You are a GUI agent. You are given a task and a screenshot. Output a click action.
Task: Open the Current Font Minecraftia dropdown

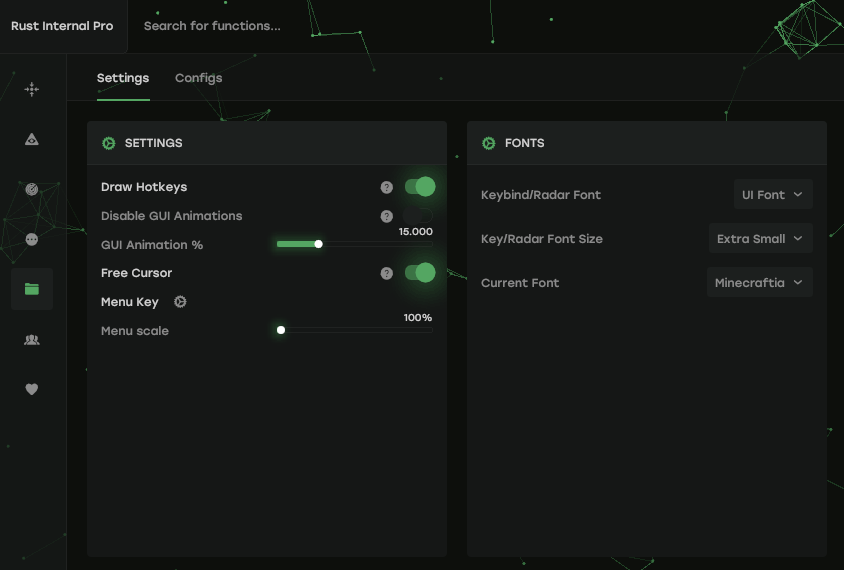759,283
